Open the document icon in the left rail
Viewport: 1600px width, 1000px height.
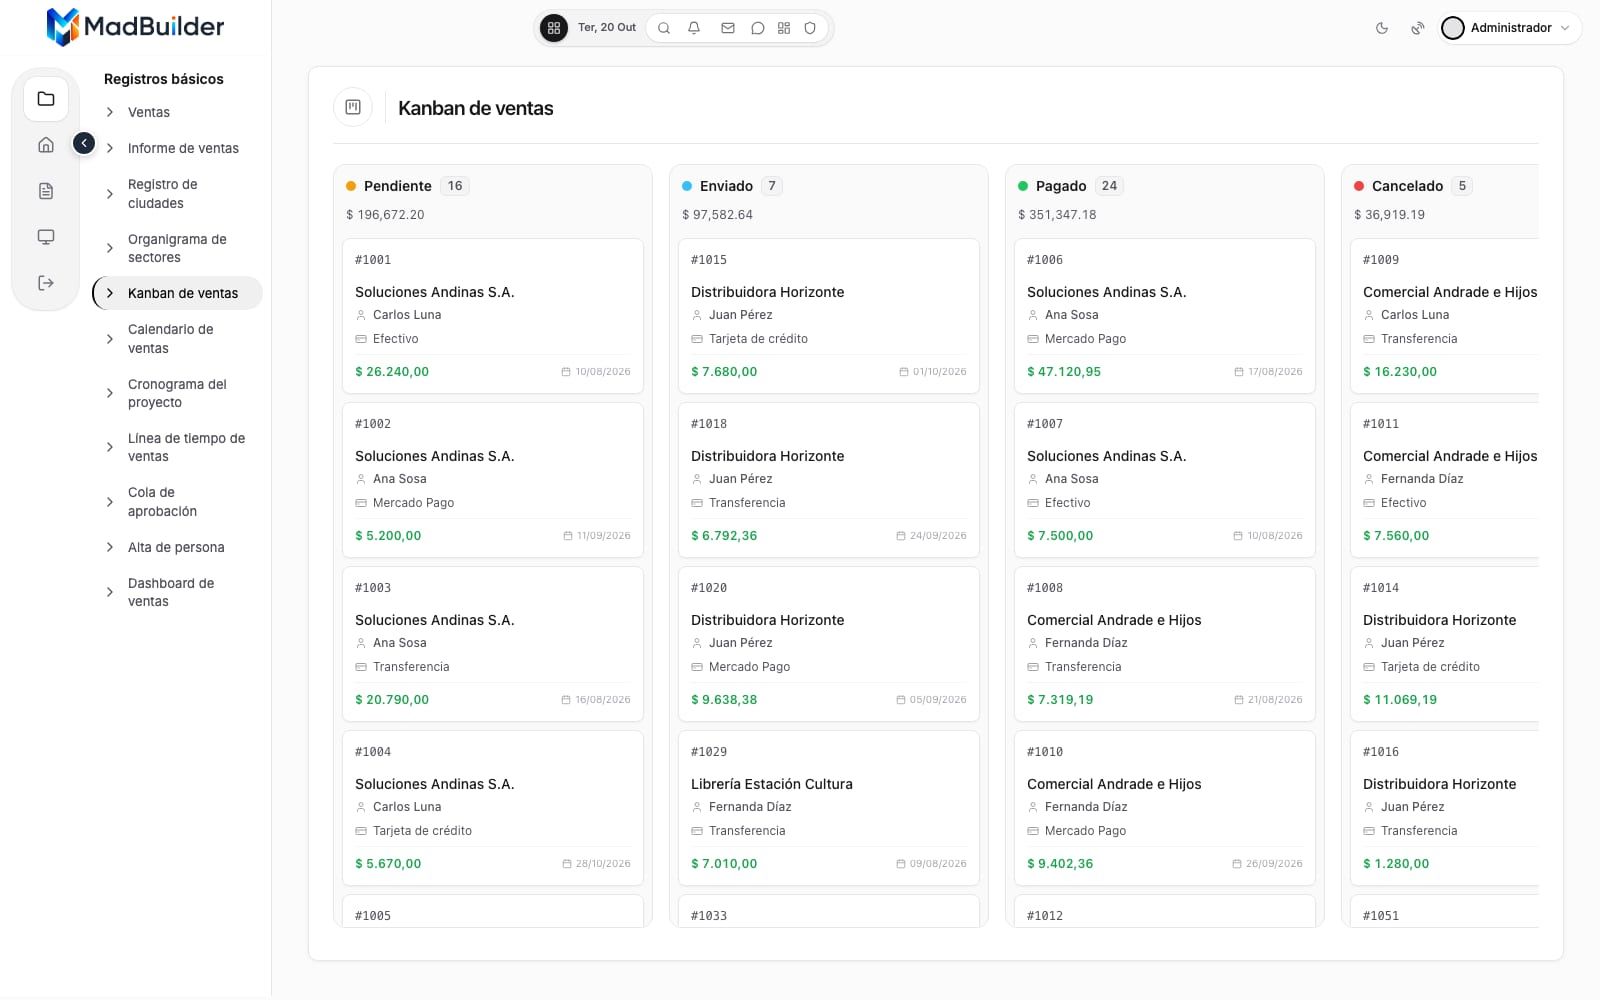[x=46, y=191]
